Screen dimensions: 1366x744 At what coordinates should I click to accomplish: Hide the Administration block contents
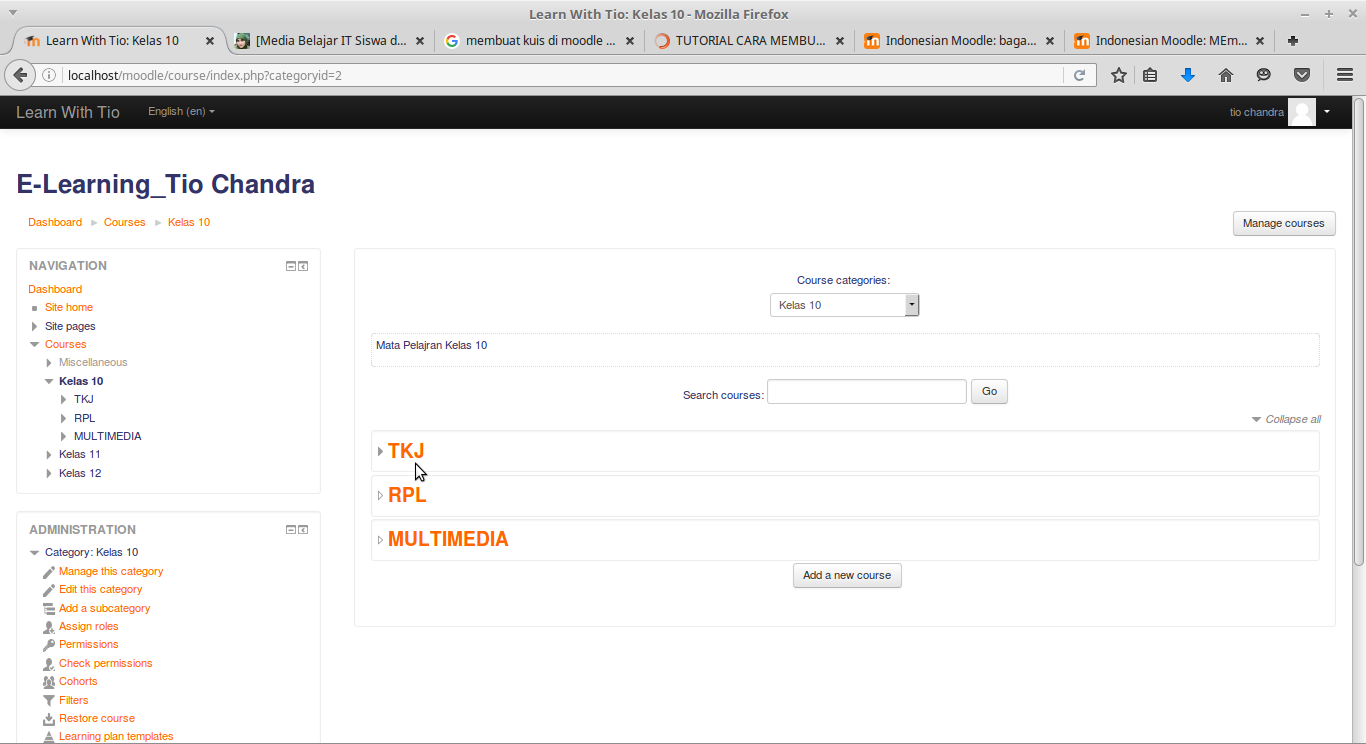pos(290,529)
